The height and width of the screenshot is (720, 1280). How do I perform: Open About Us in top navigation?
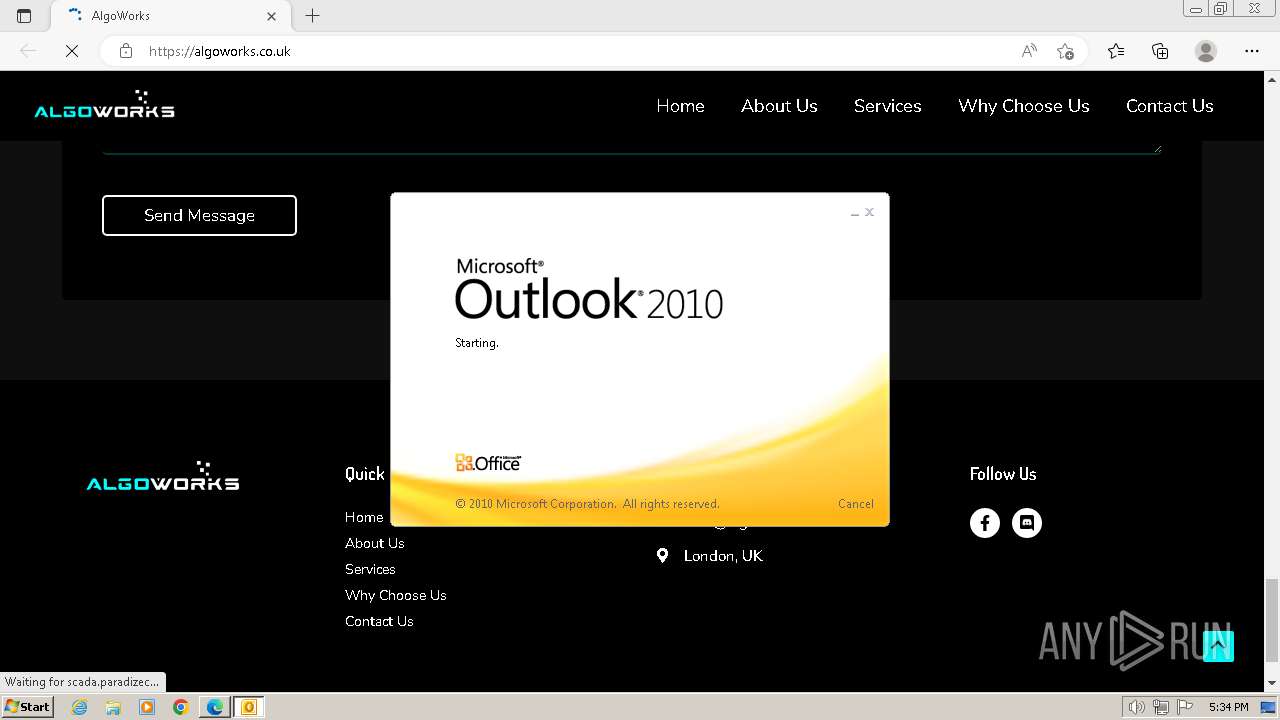pyautogui.click(x=779, y=106)
